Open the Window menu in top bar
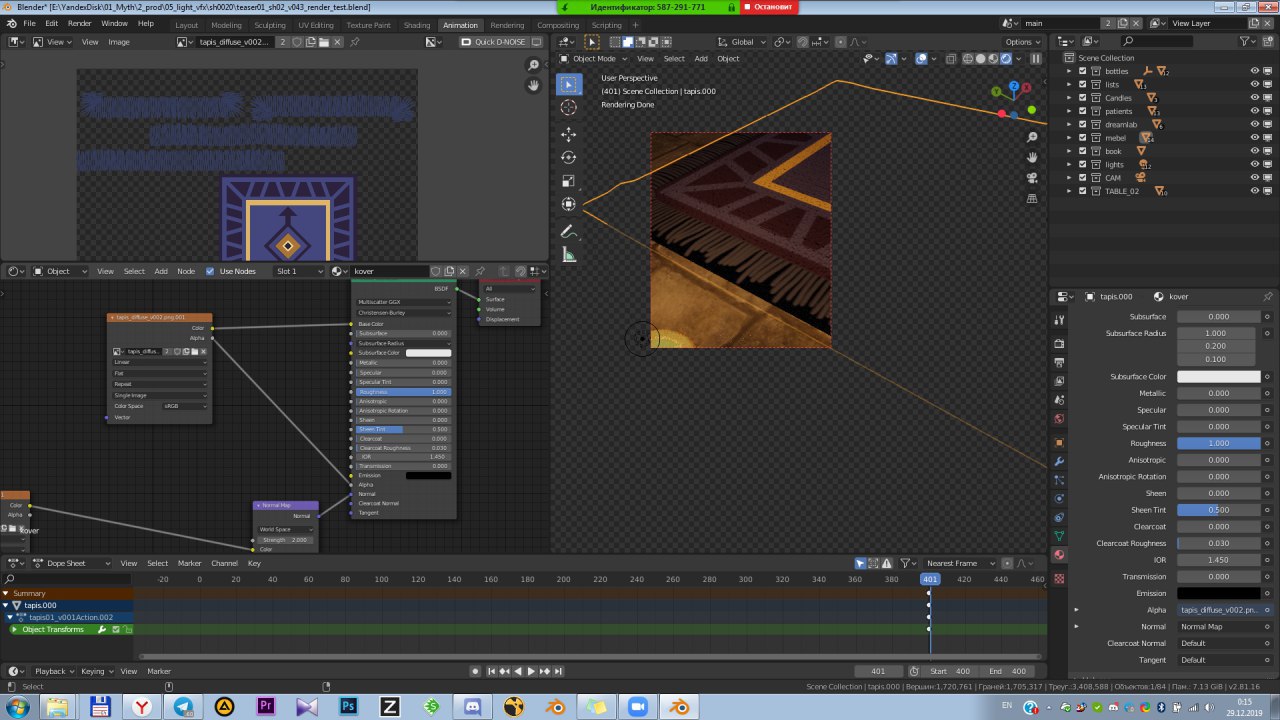Screen dimensions: 1280x720 [114, 23]
